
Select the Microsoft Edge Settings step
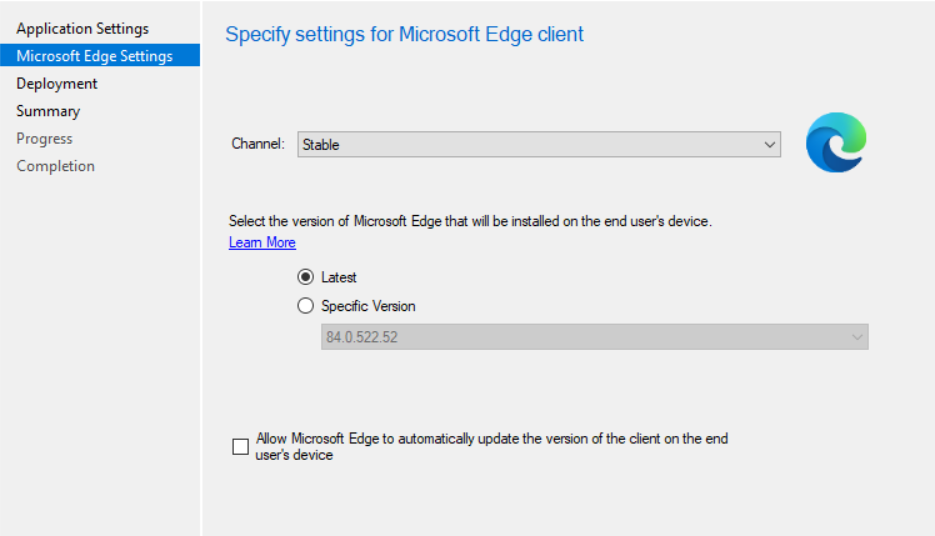click(x=94, y=56)
